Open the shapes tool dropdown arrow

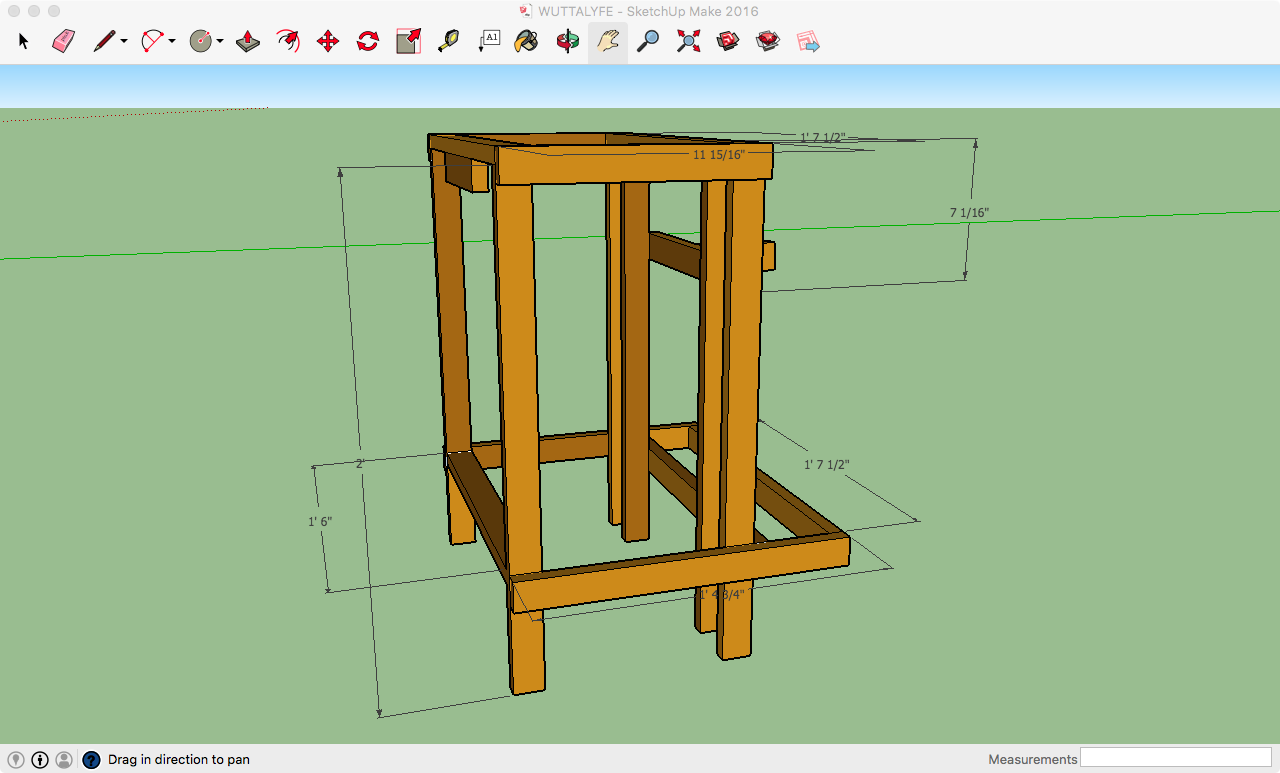(220, 42)
